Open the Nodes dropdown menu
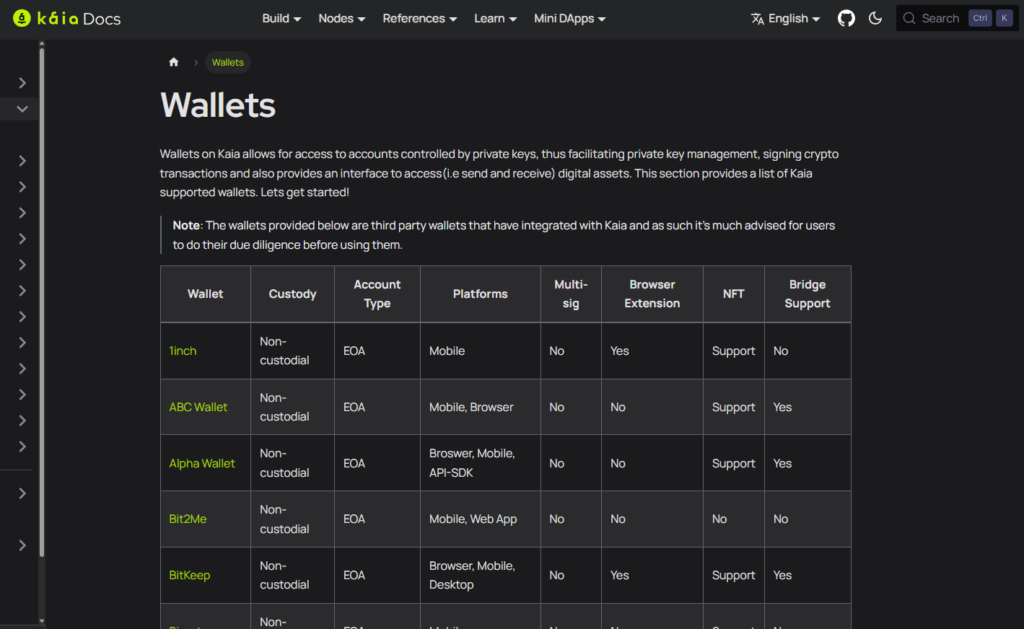Image resolution: width=1024 pixels, height=629 pixels. 342,18
